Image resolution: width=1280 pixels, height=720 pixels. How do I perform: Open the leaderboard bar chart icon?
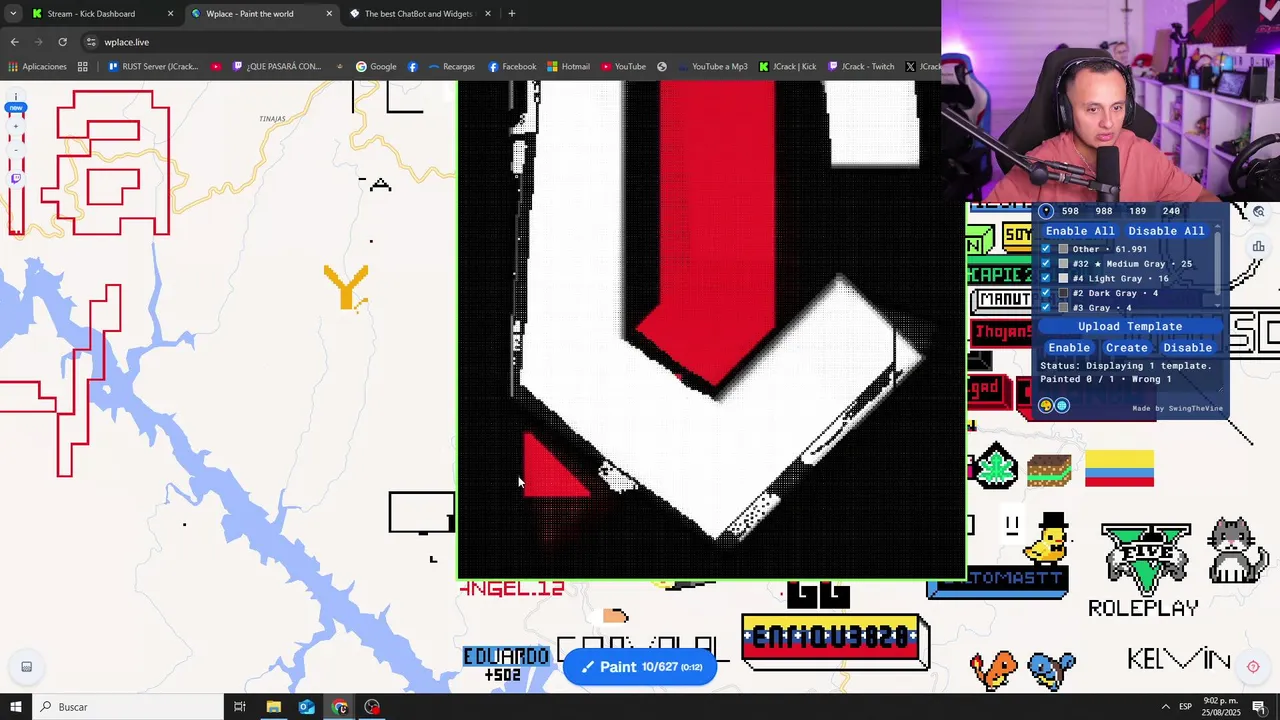(x=1259, y=246)
